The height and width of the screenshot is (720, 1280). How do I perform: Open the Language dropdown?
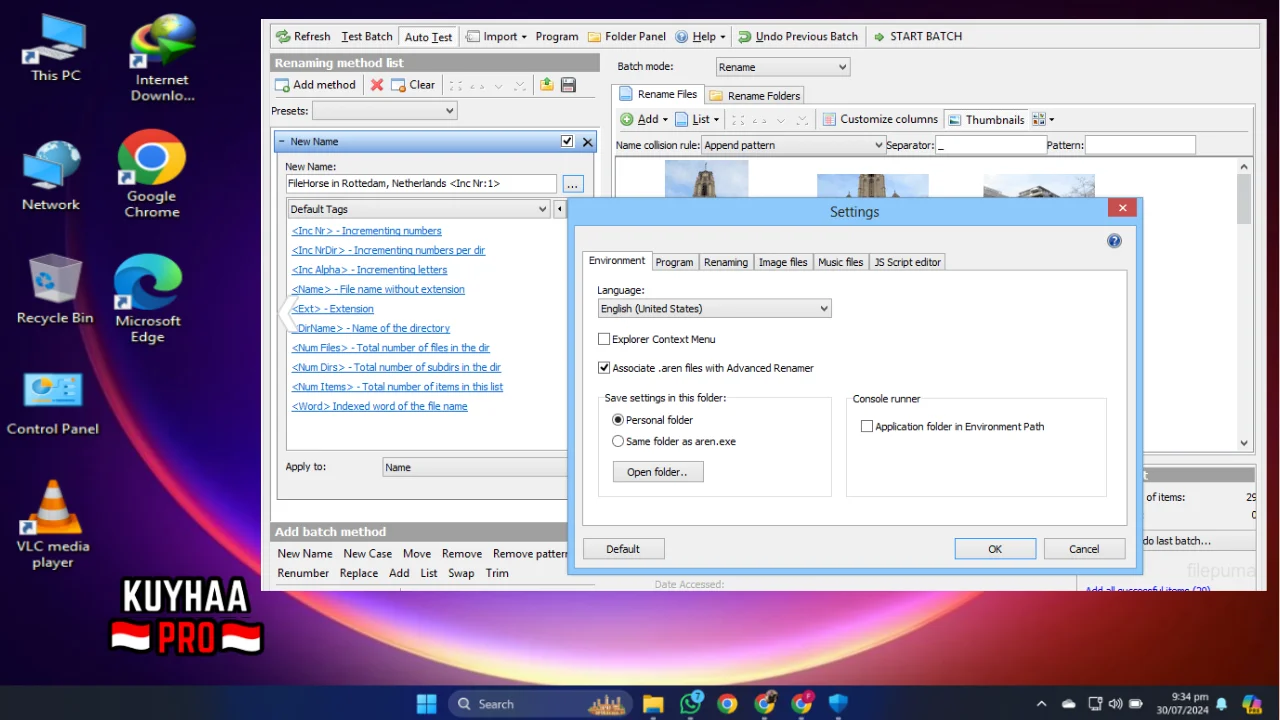coord(714,308)
